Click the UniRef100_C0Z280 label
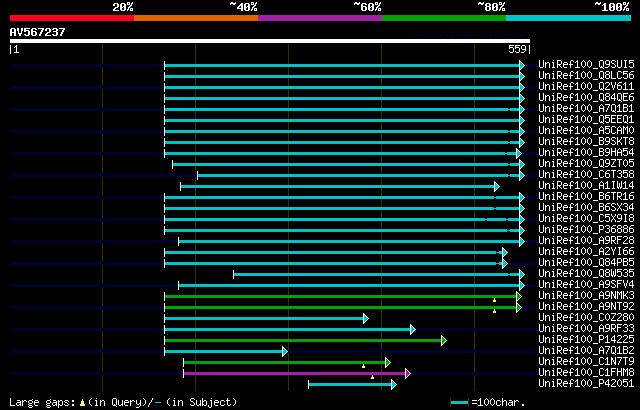 click(x=586, y=318)
